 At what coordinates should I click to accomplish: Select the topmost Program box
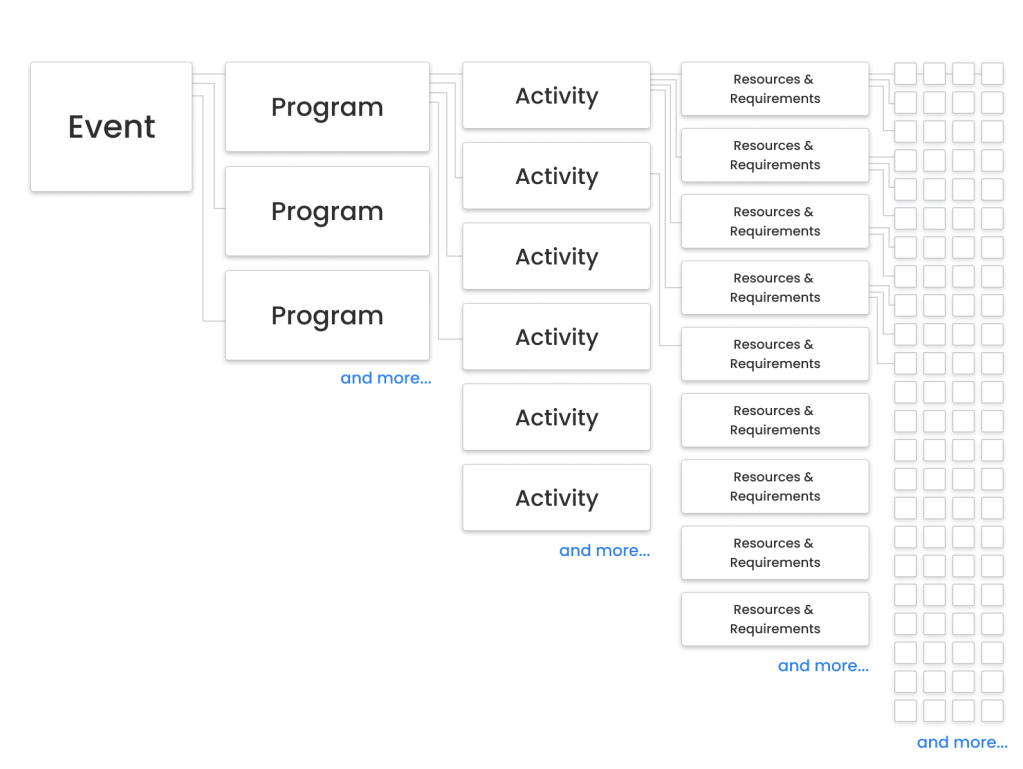327,107
